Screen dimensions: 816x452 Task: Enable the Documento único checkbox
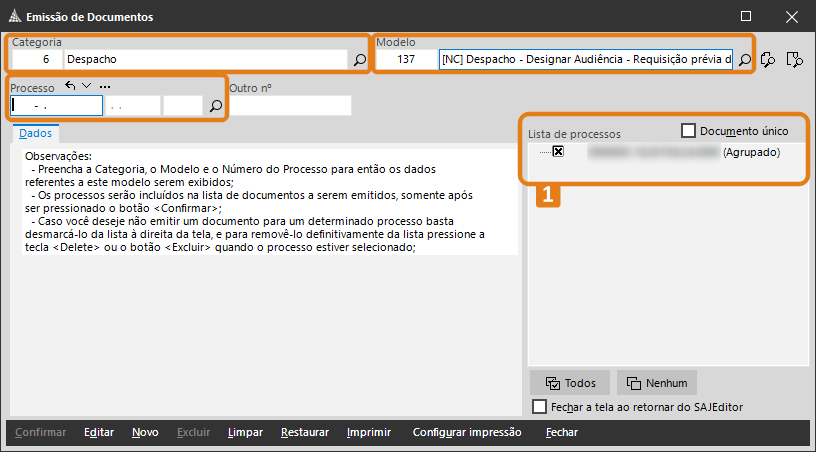click(688, 130)
